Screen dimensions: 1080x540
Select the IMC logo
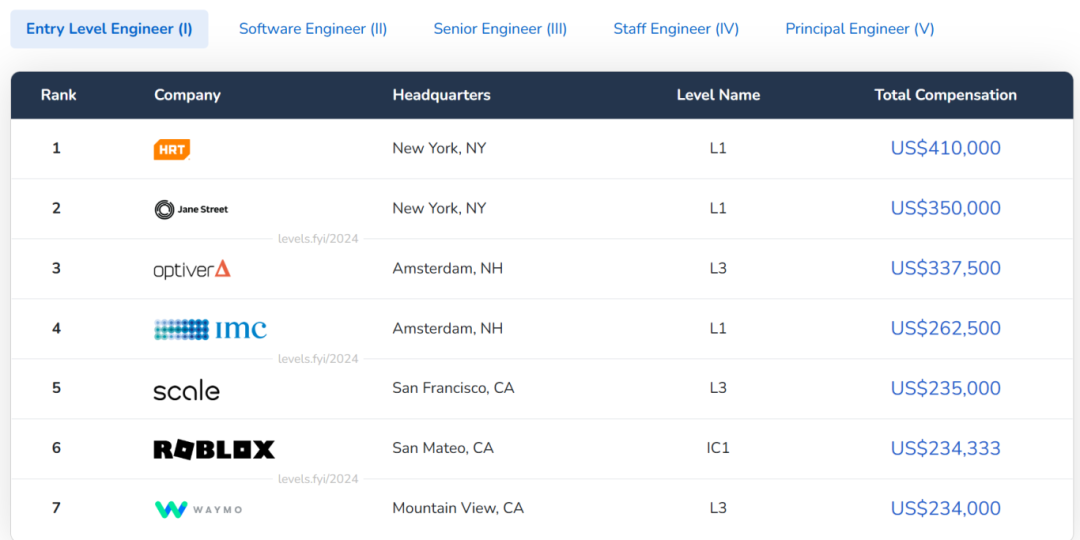pos(210,329)
